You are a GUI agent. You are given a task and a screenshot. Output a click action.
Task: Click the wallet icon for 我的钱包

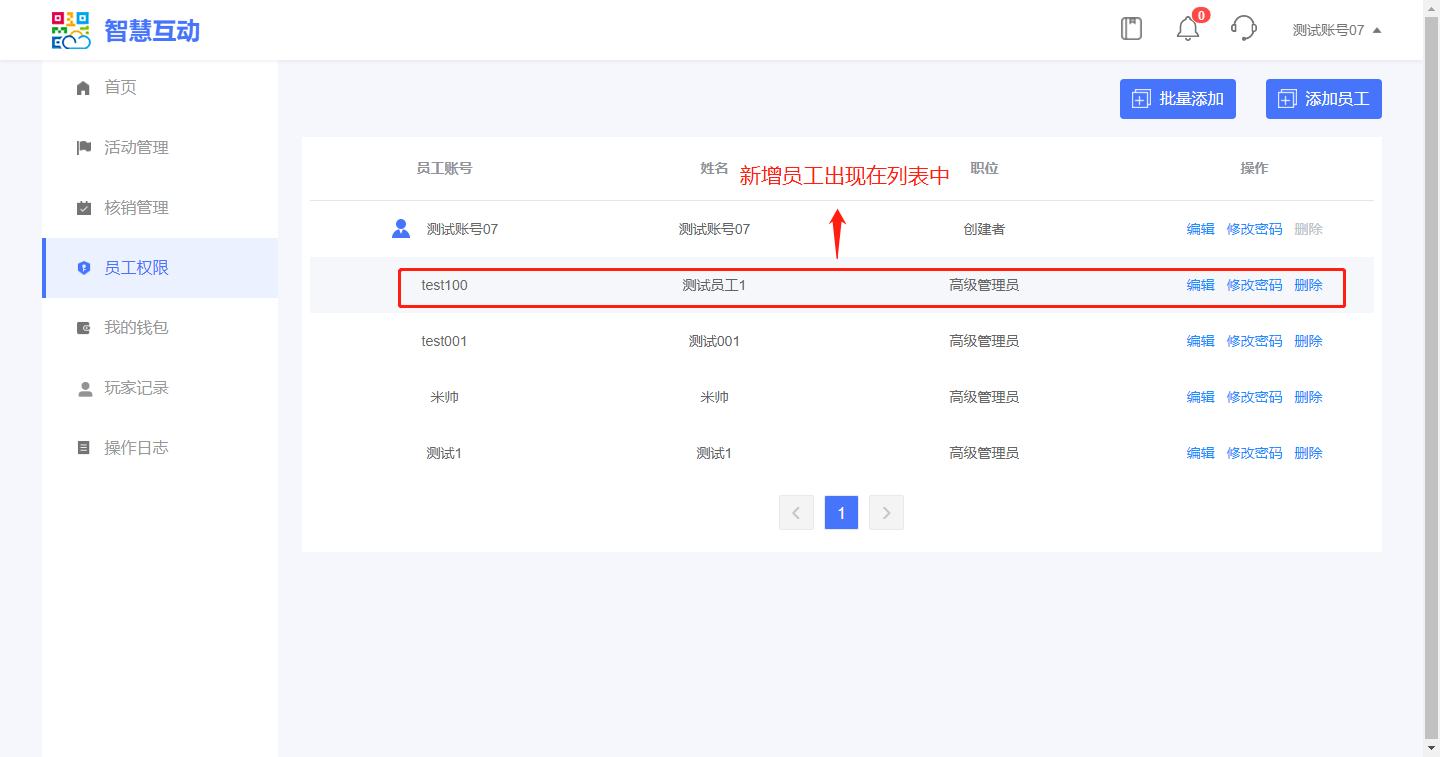[x=84, y=328]
